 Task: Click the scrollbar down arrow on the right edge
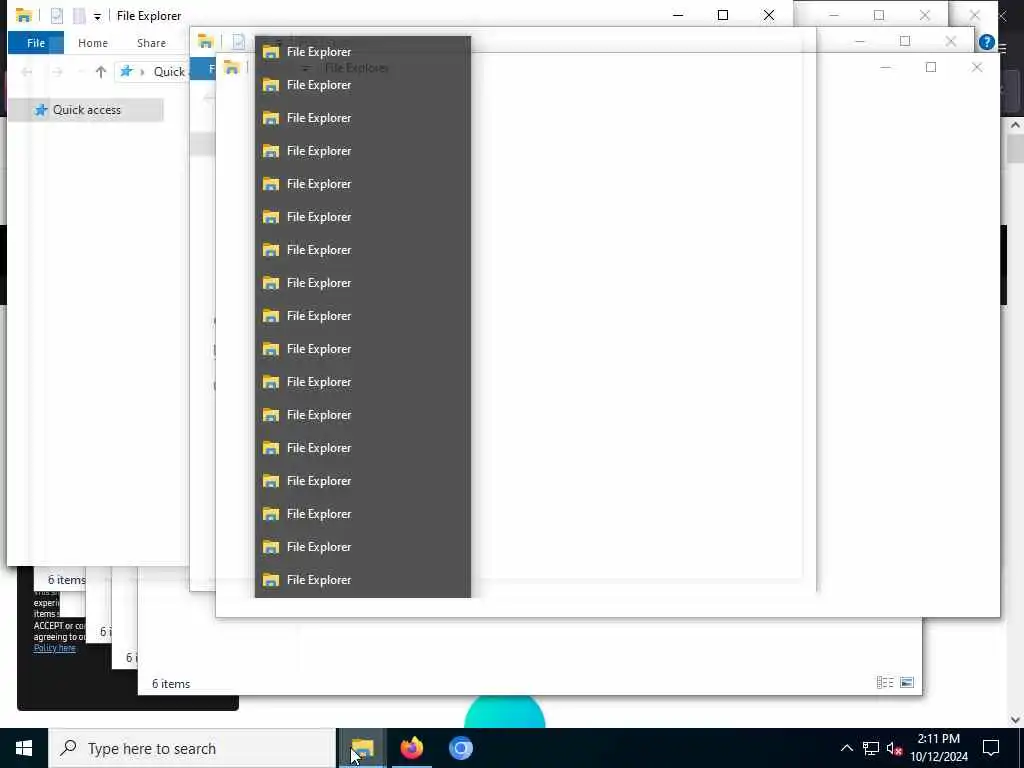[x=1015, y=720]
